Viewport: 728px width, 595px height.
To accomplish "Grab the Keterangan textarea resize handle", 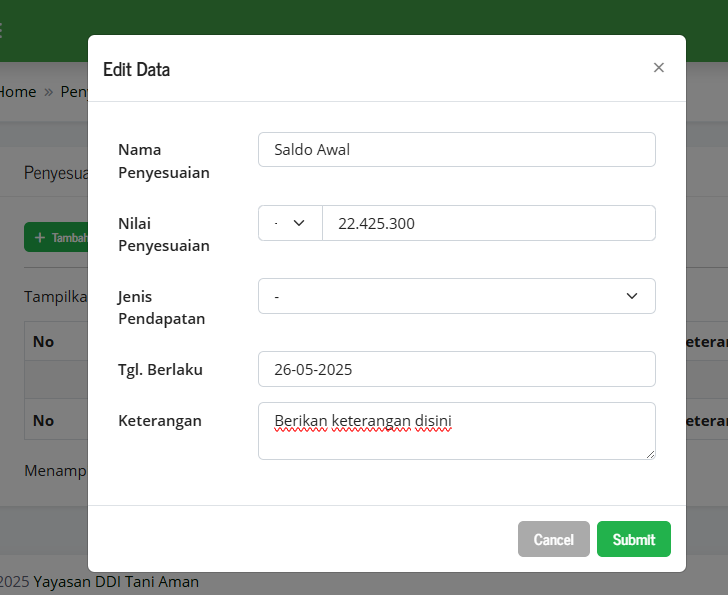I will pyautogui.click(x=650, y=454).
